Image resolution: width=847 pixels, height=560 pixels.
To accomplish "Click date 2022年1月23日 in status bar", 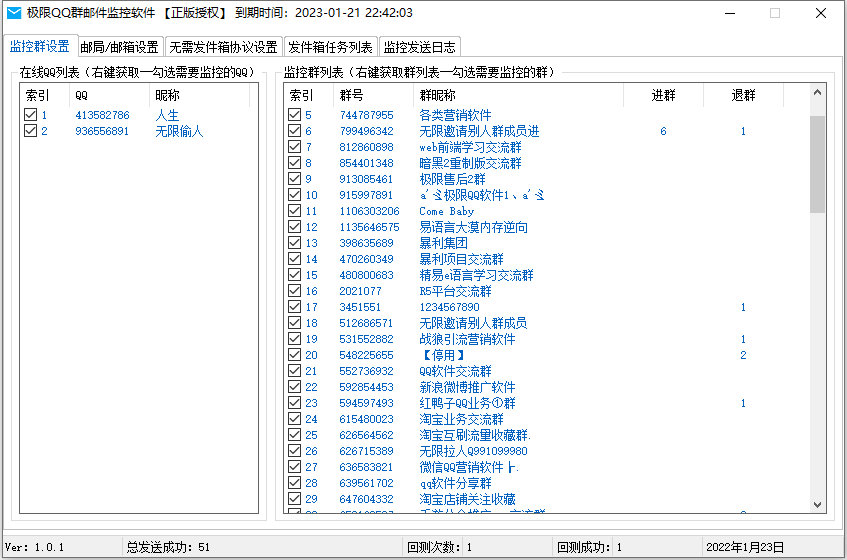I will [745, 547].
